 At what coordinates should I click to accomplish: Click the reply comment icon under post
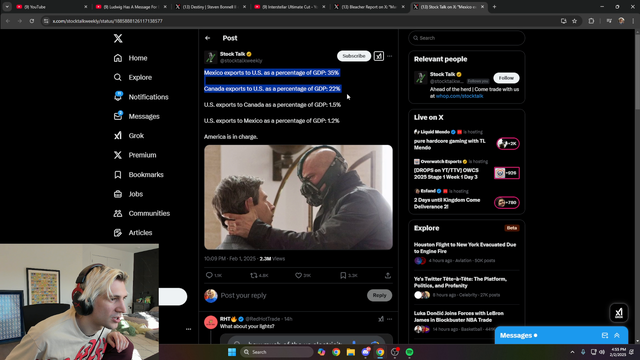tap(209, 276)
